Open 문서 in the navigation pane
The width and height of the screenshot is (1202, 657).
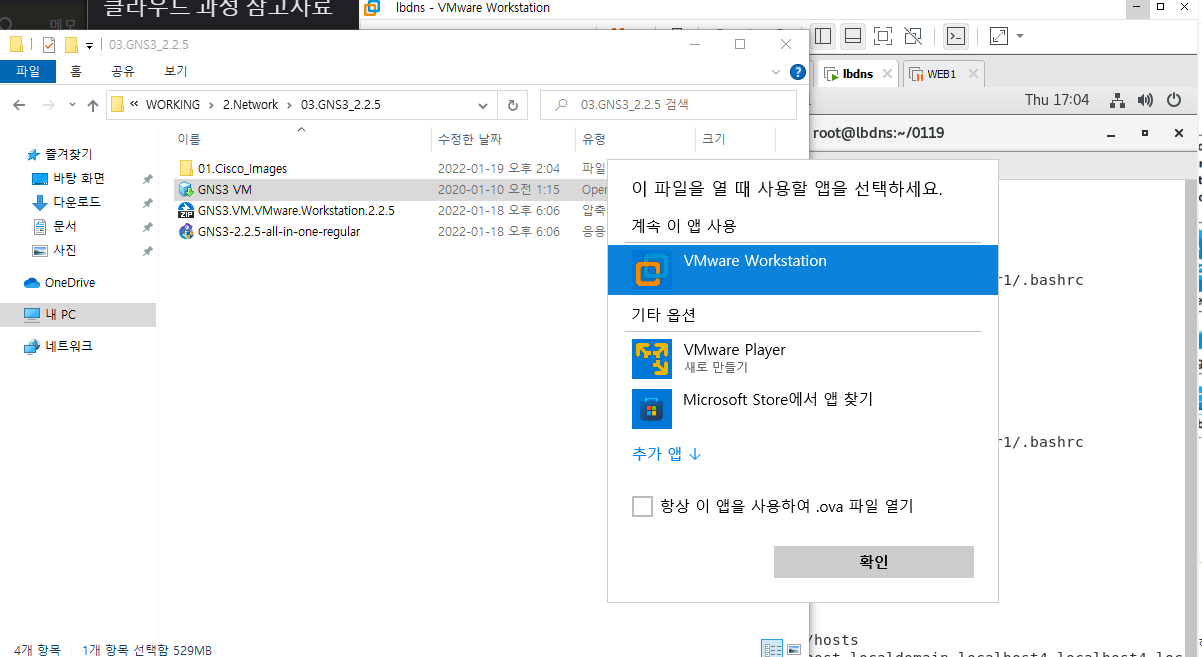pos(65,226)
